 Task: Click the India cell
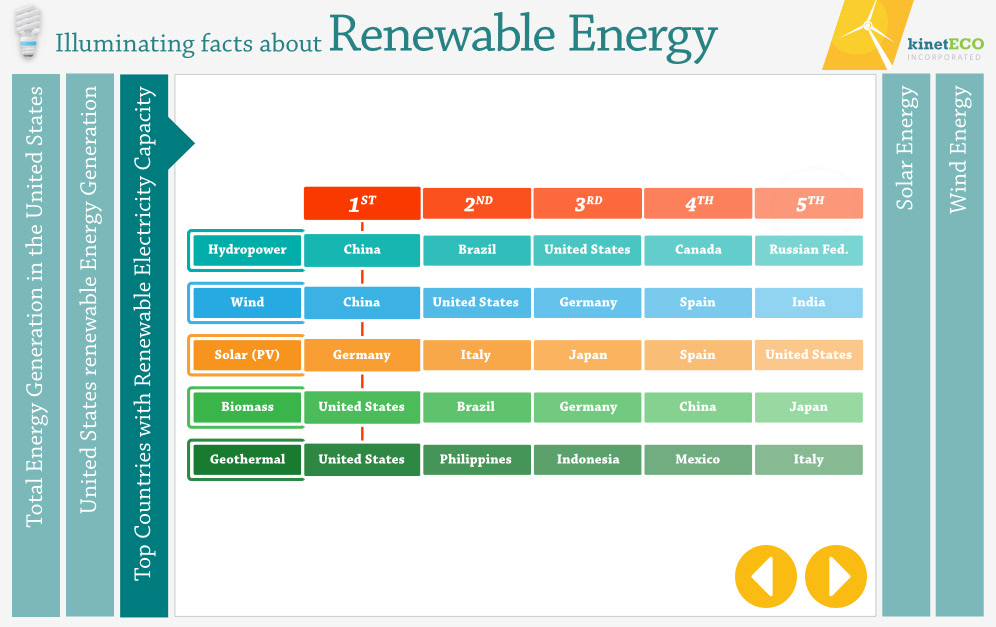pyautogui.click(x=809, y=302)
